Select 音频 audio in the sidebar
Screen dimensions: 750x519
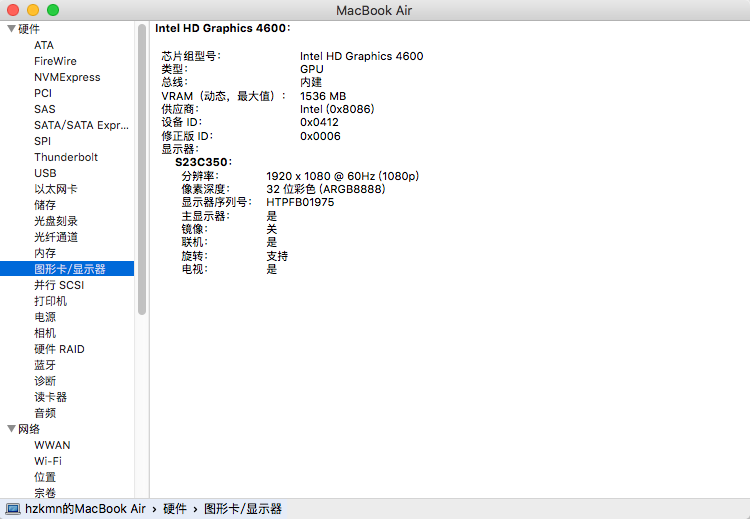[45, 413]
